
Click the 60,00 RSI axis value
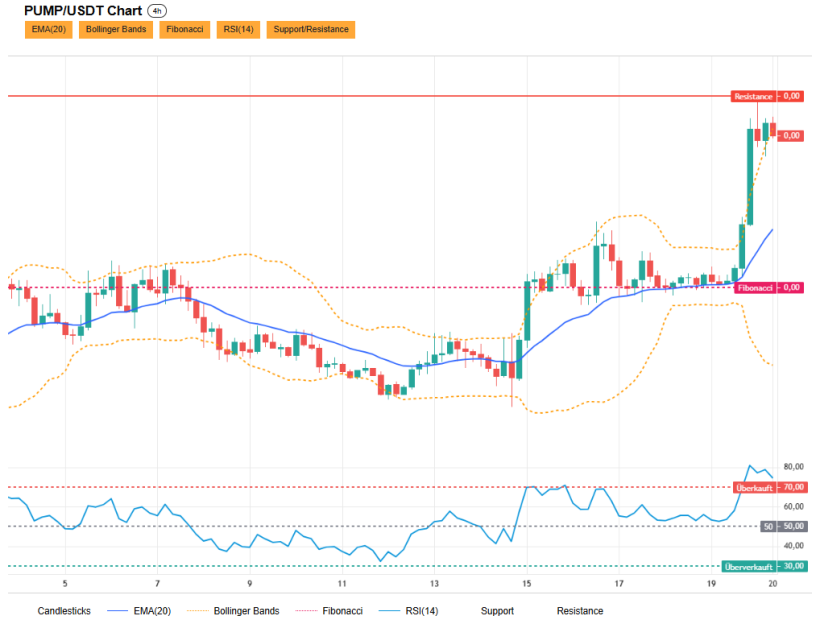pos(793,506)
